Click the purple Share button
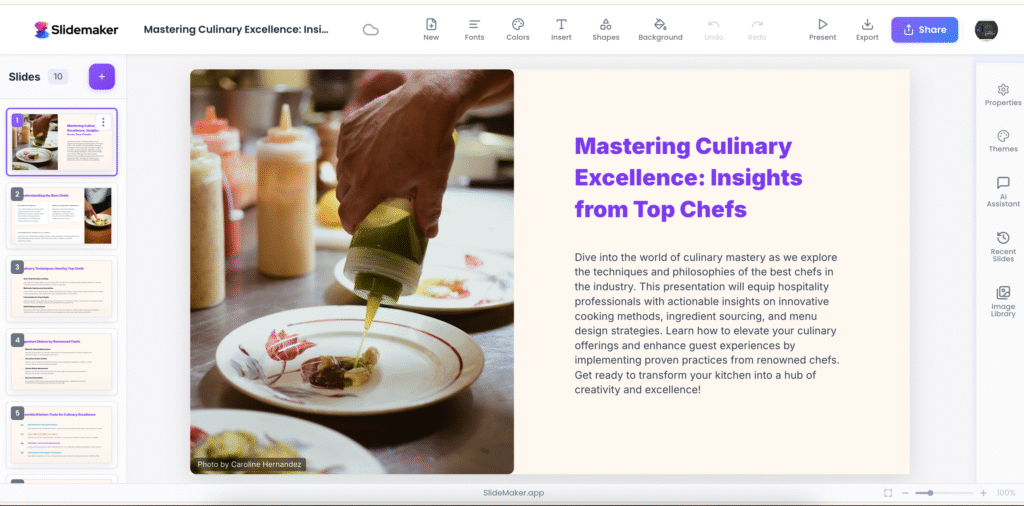Image resolution: width=1024 pixels, height=506 pixels. (924, 30)
